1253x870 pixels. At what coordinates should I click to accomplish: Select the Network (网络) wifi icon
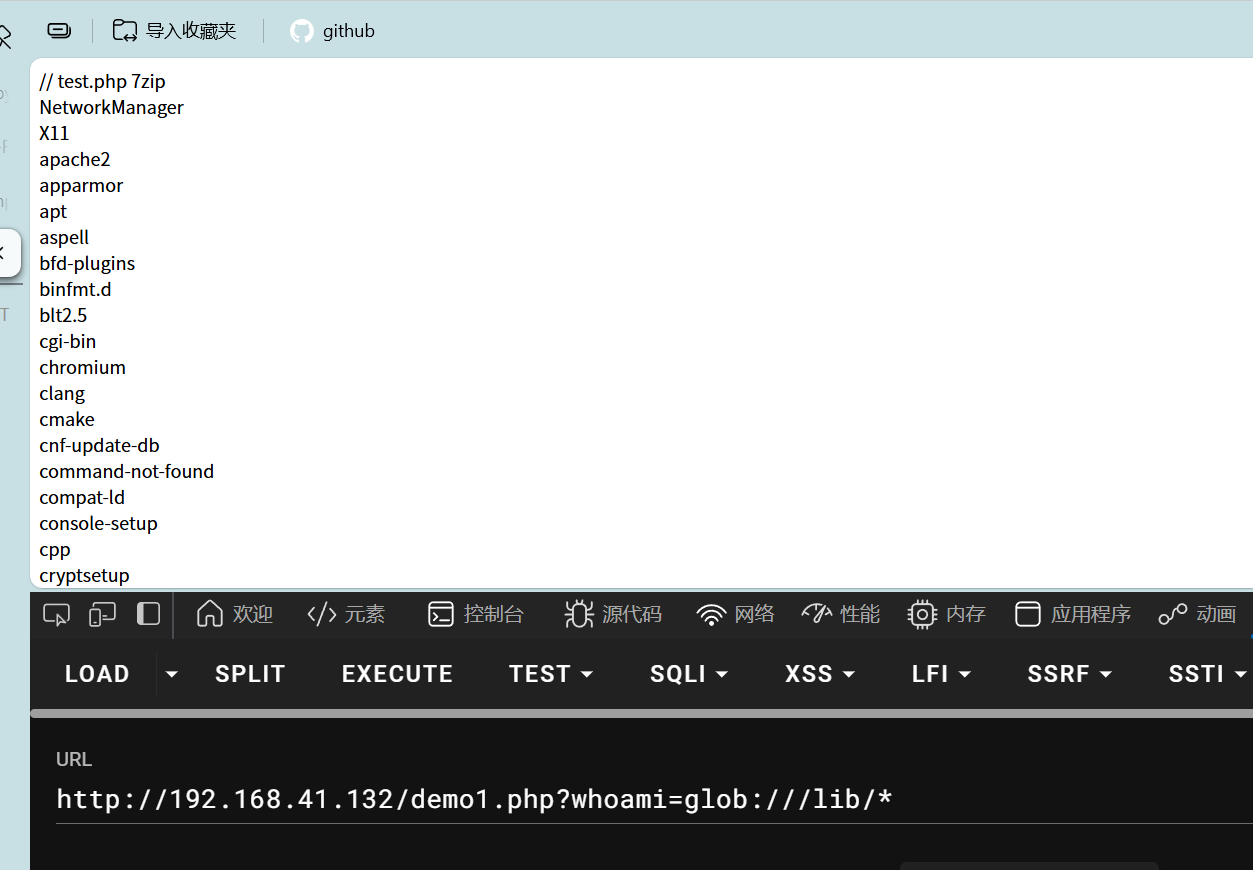(x=711, y=614)
